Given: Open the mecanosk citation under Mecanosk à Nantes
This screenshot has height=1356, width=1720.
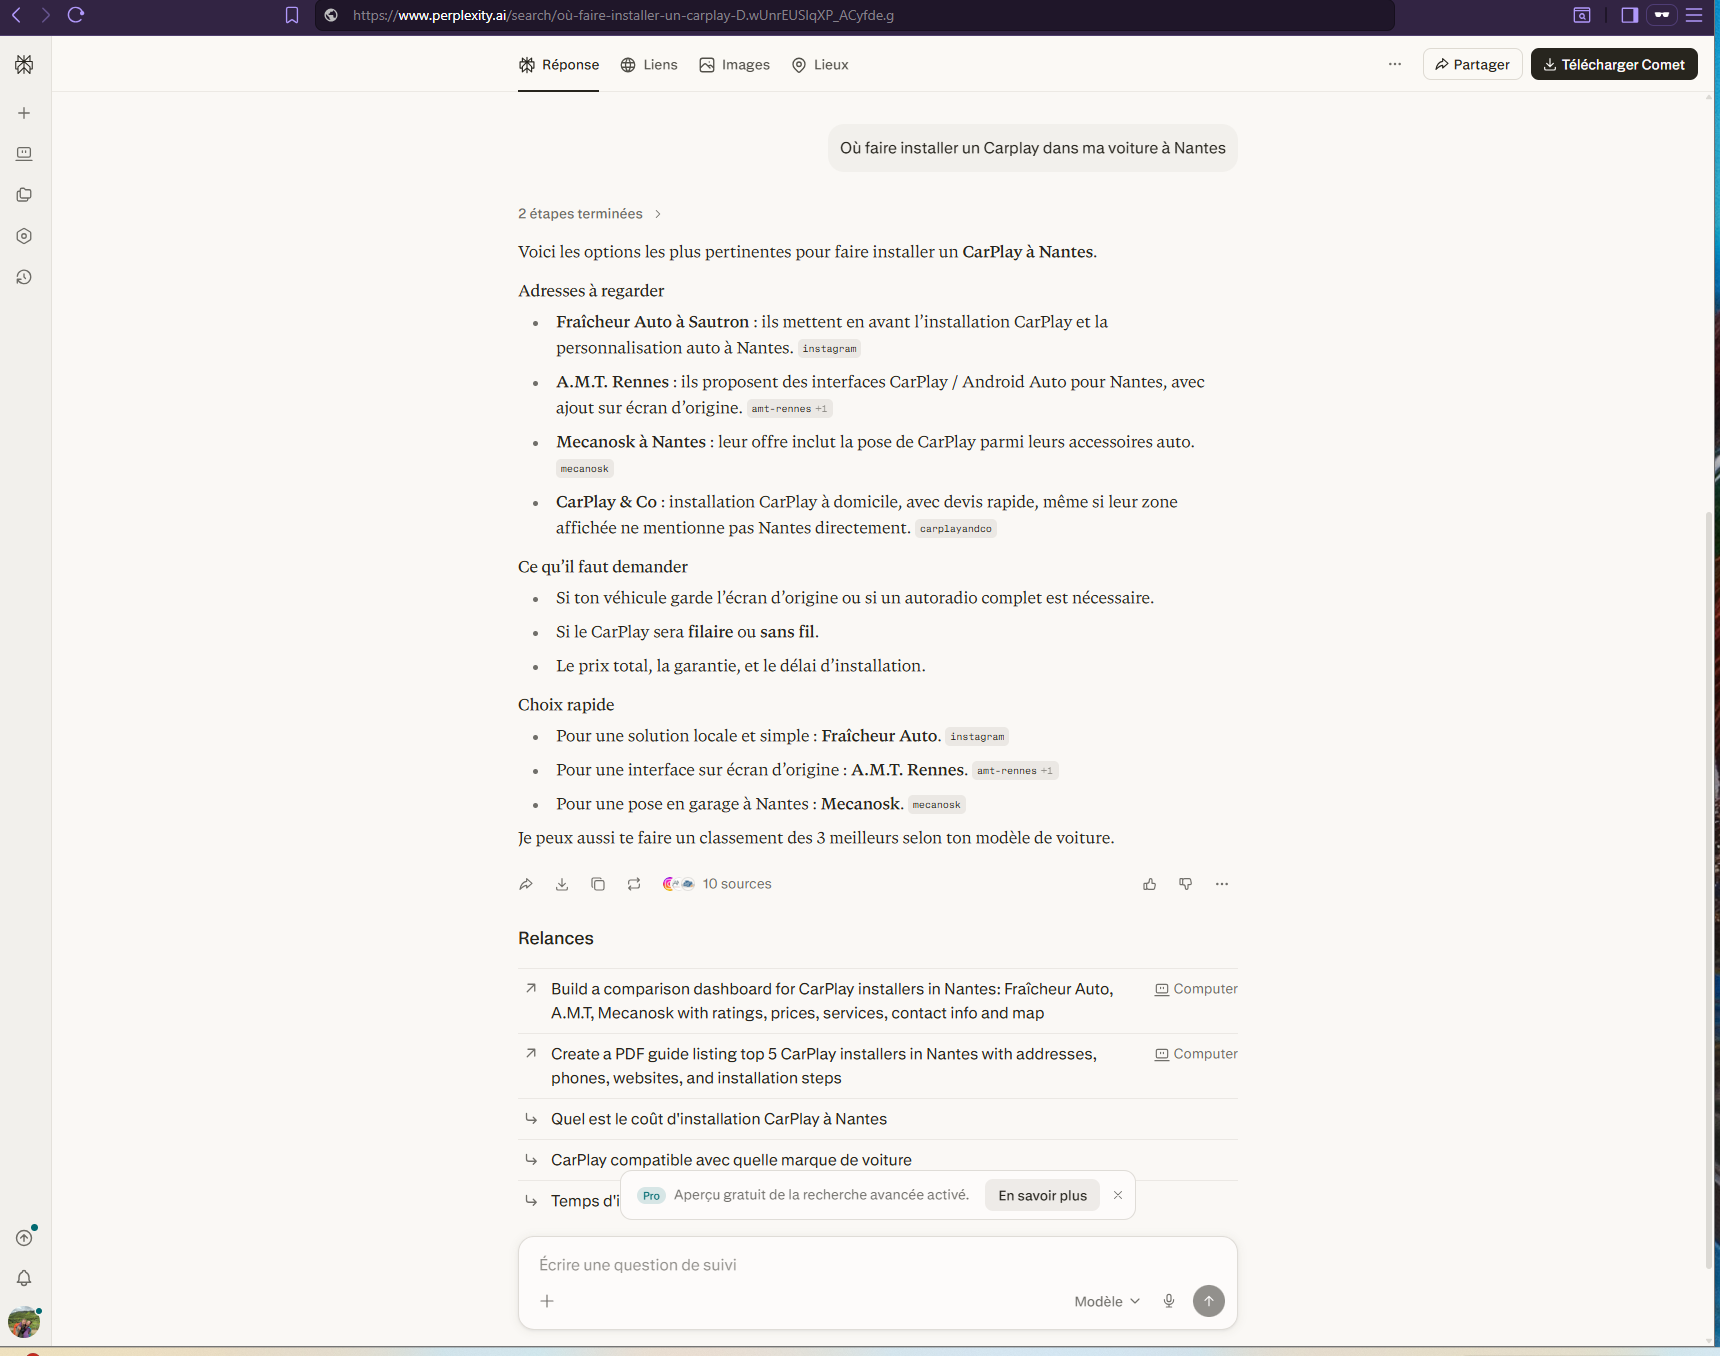Looking at the screenshot, I should coord(584,469).
